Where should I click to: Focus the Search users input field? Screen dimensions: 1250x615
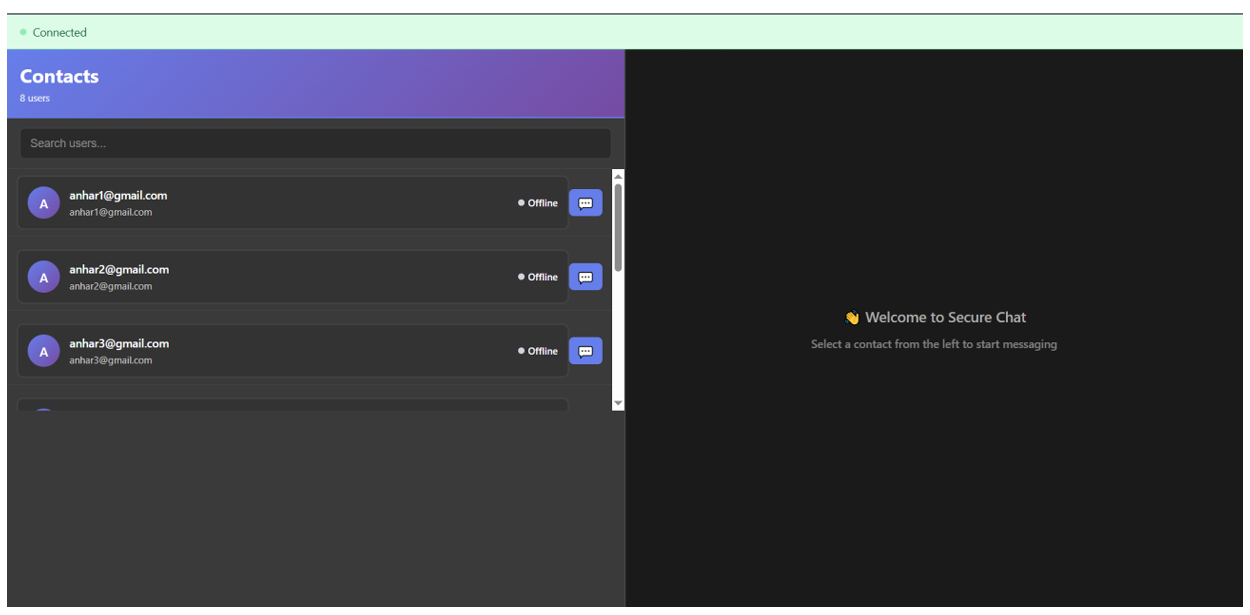click(x=315, y=143)
